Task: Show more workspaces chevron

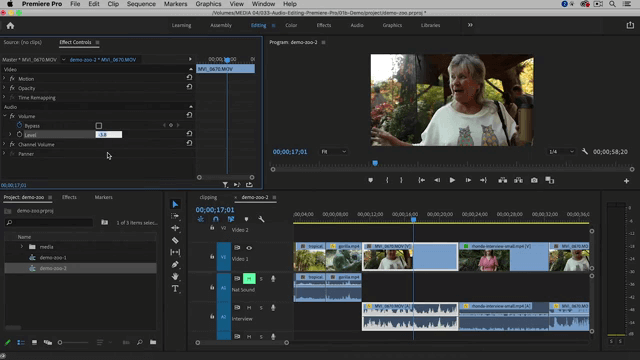Action: pyautogui.click(x=470, y=25)
